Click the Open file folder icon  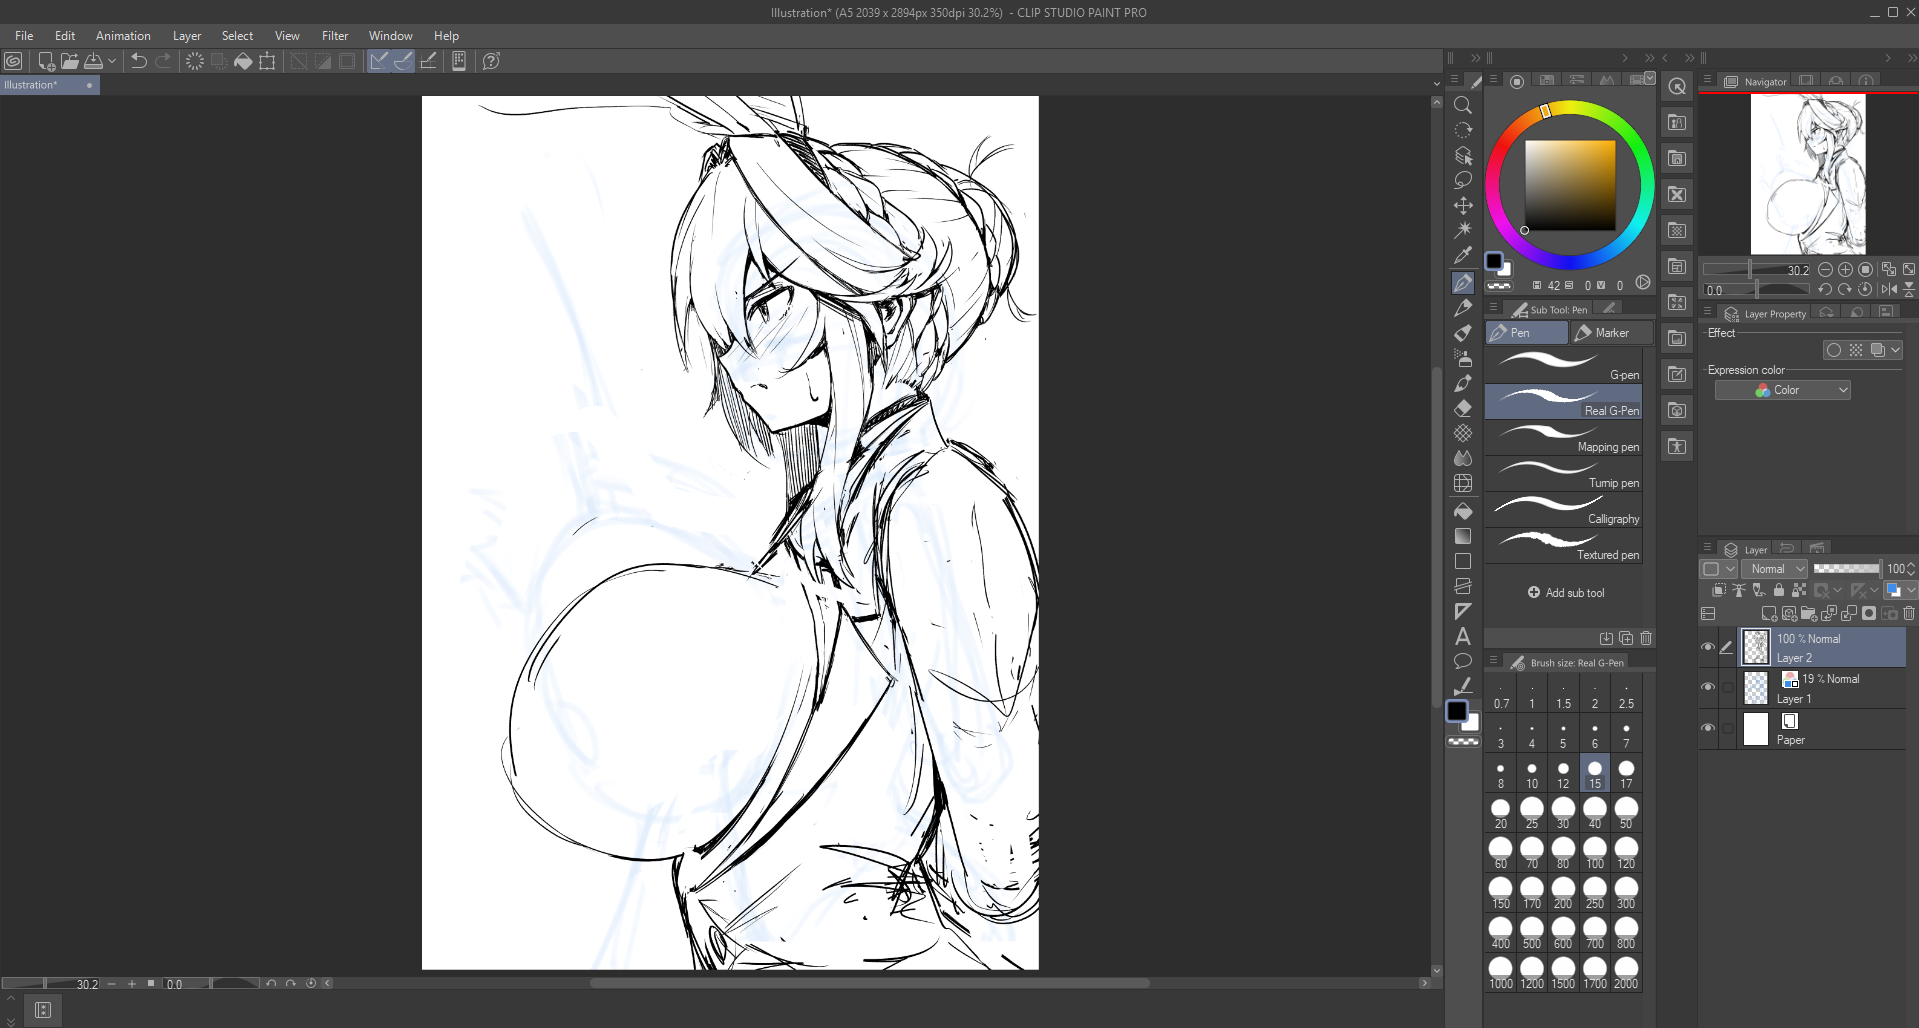(69, 61)
